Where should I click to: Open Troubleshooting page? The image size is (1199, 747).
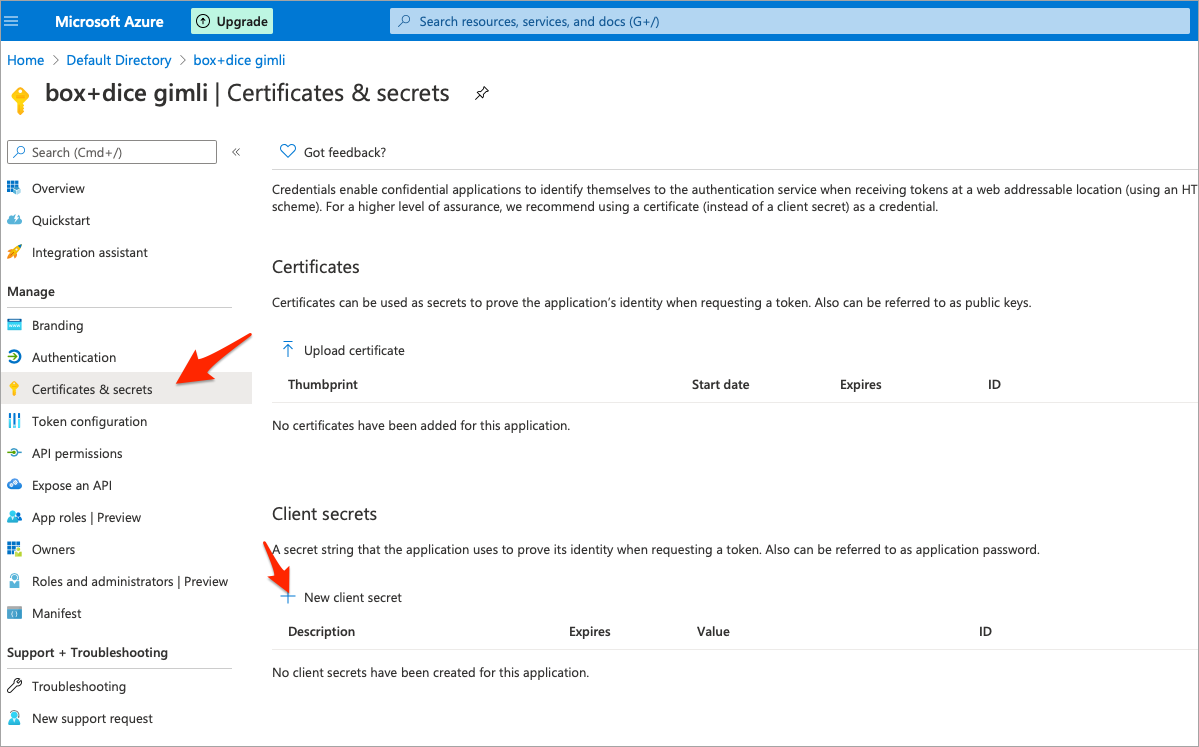coord(79,687)
